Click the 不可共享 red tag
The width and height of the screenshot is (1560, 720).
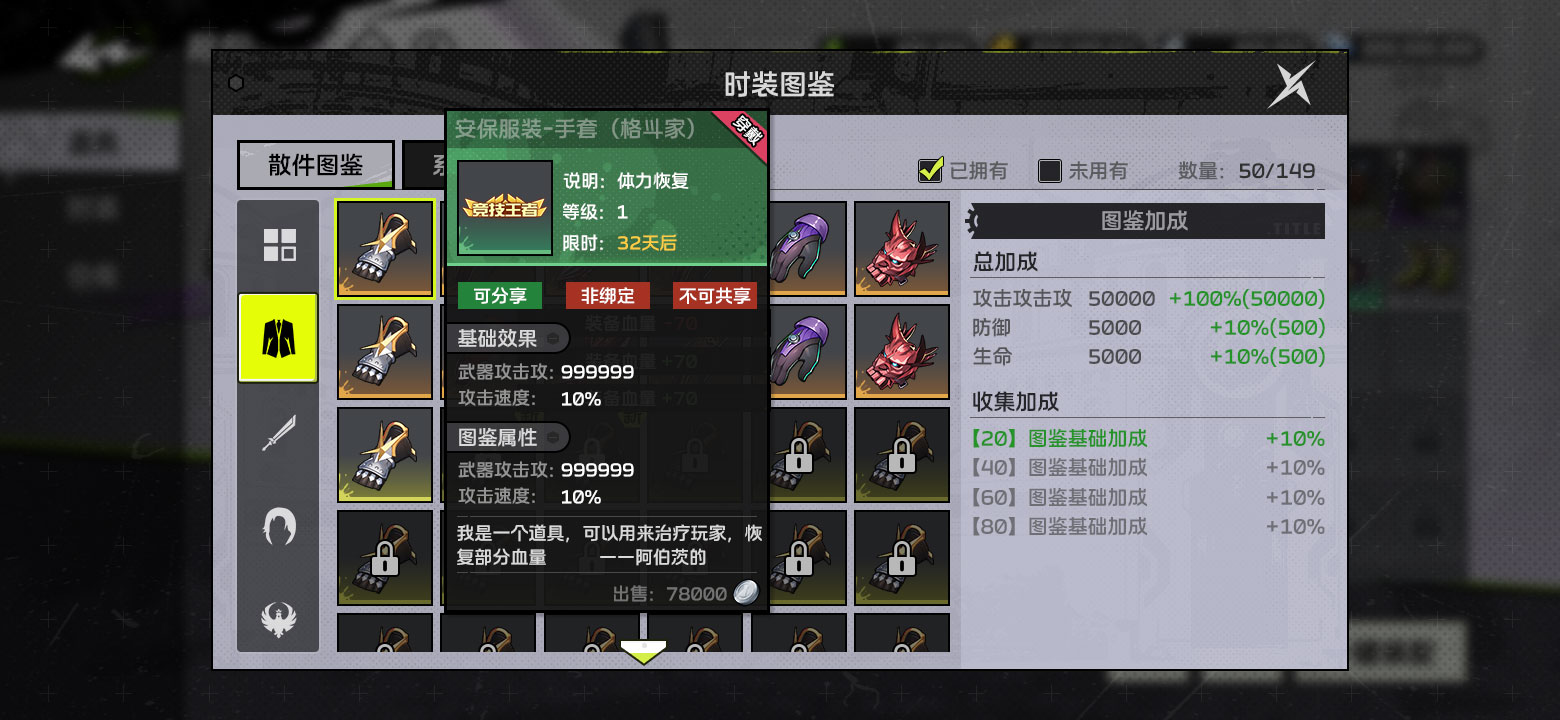[715, 296]
